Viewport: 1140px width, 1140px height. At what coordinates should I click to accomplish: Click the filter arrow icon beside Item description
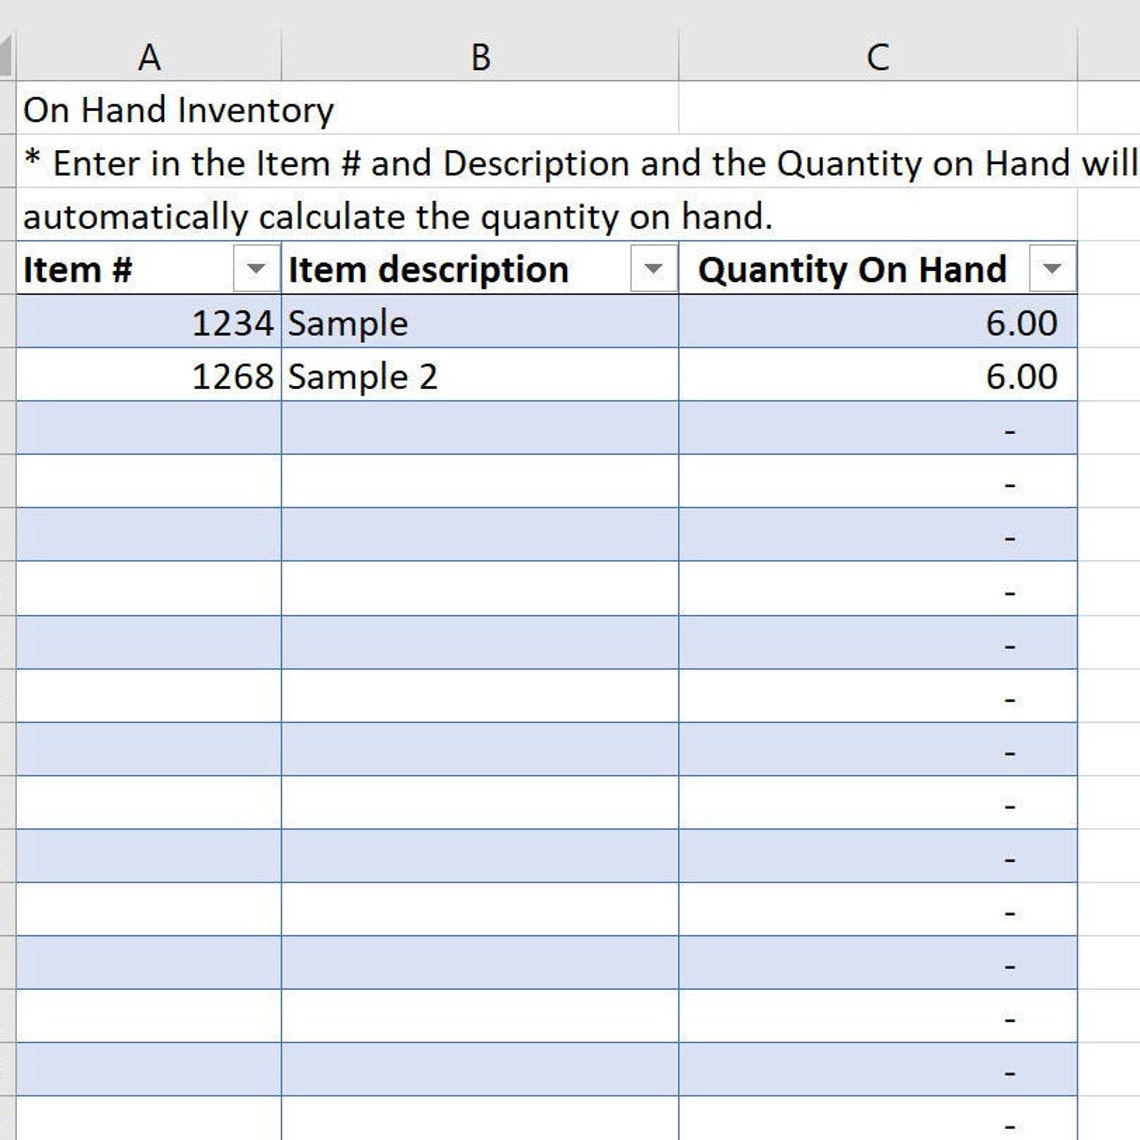click(655, 268)
